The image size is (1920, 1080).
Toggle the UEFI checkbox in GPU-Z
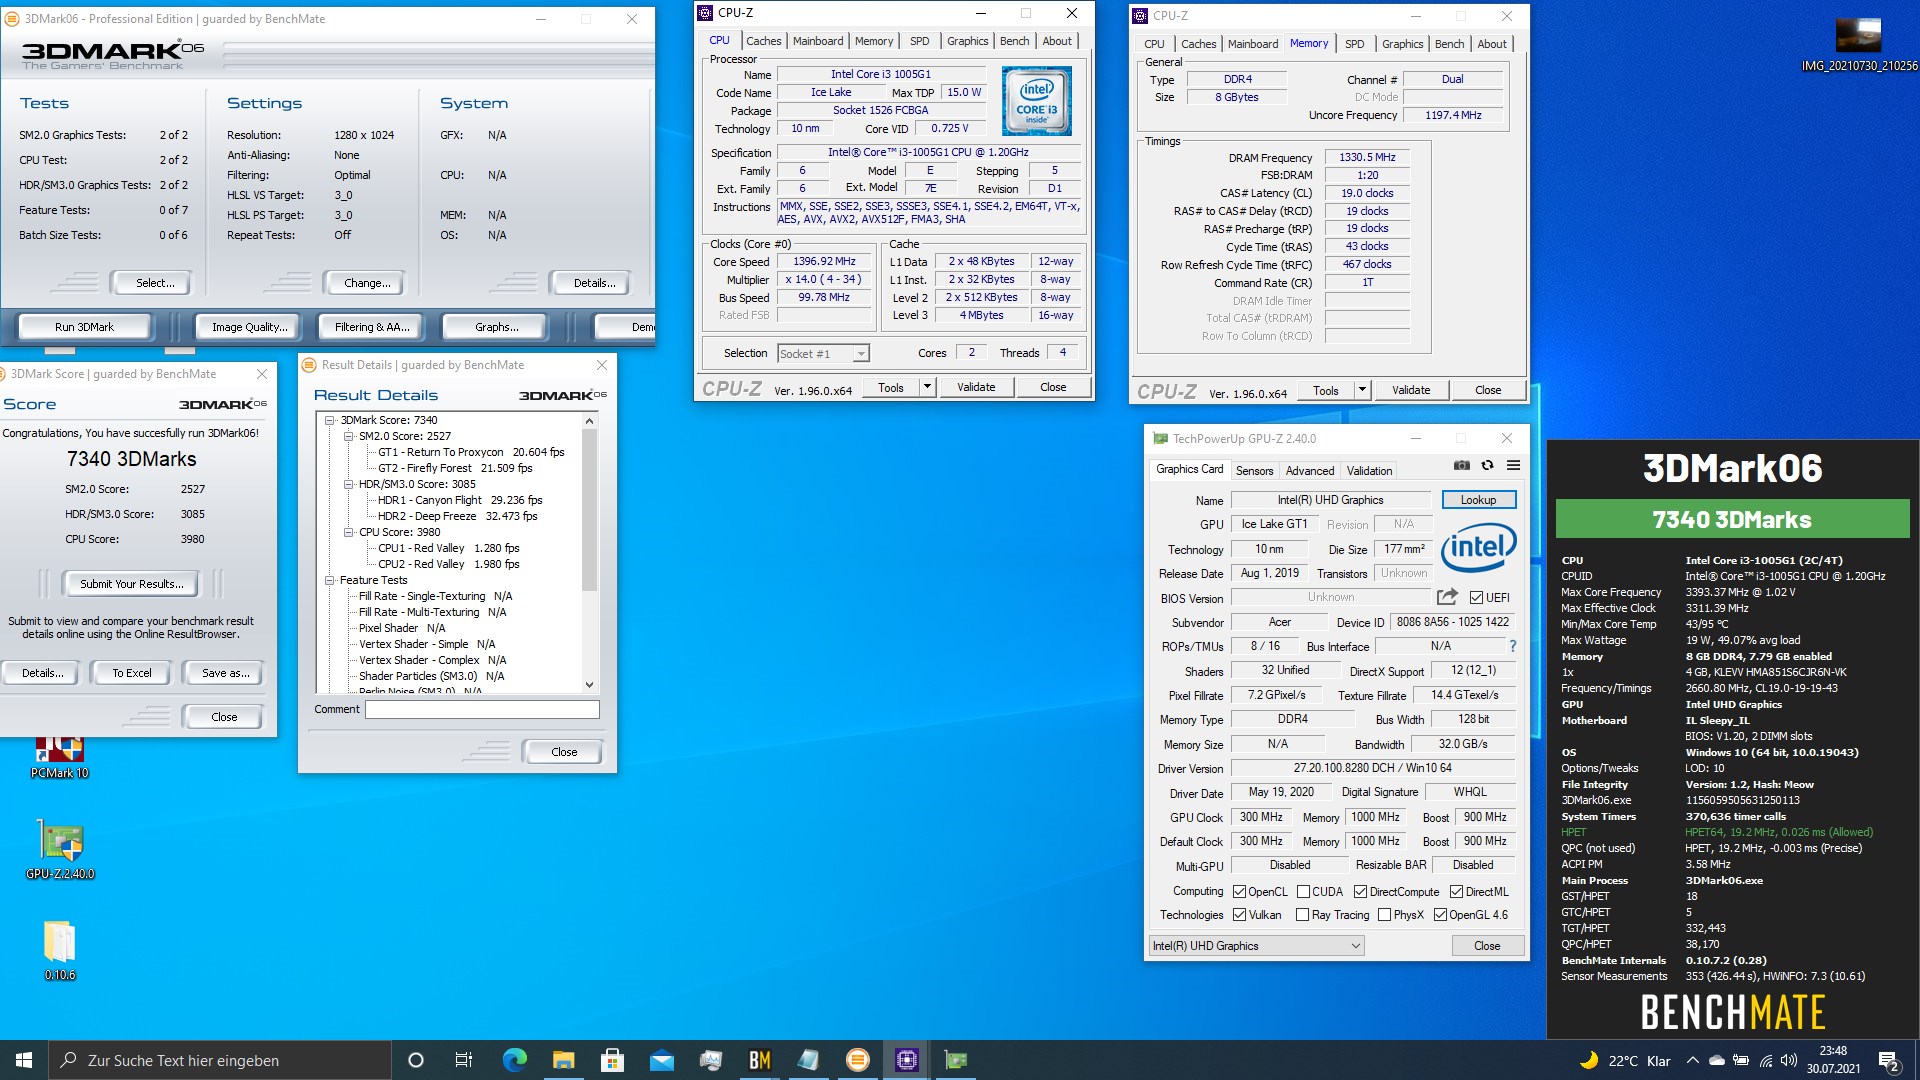pyautogui.click(x=1476, y=598)
